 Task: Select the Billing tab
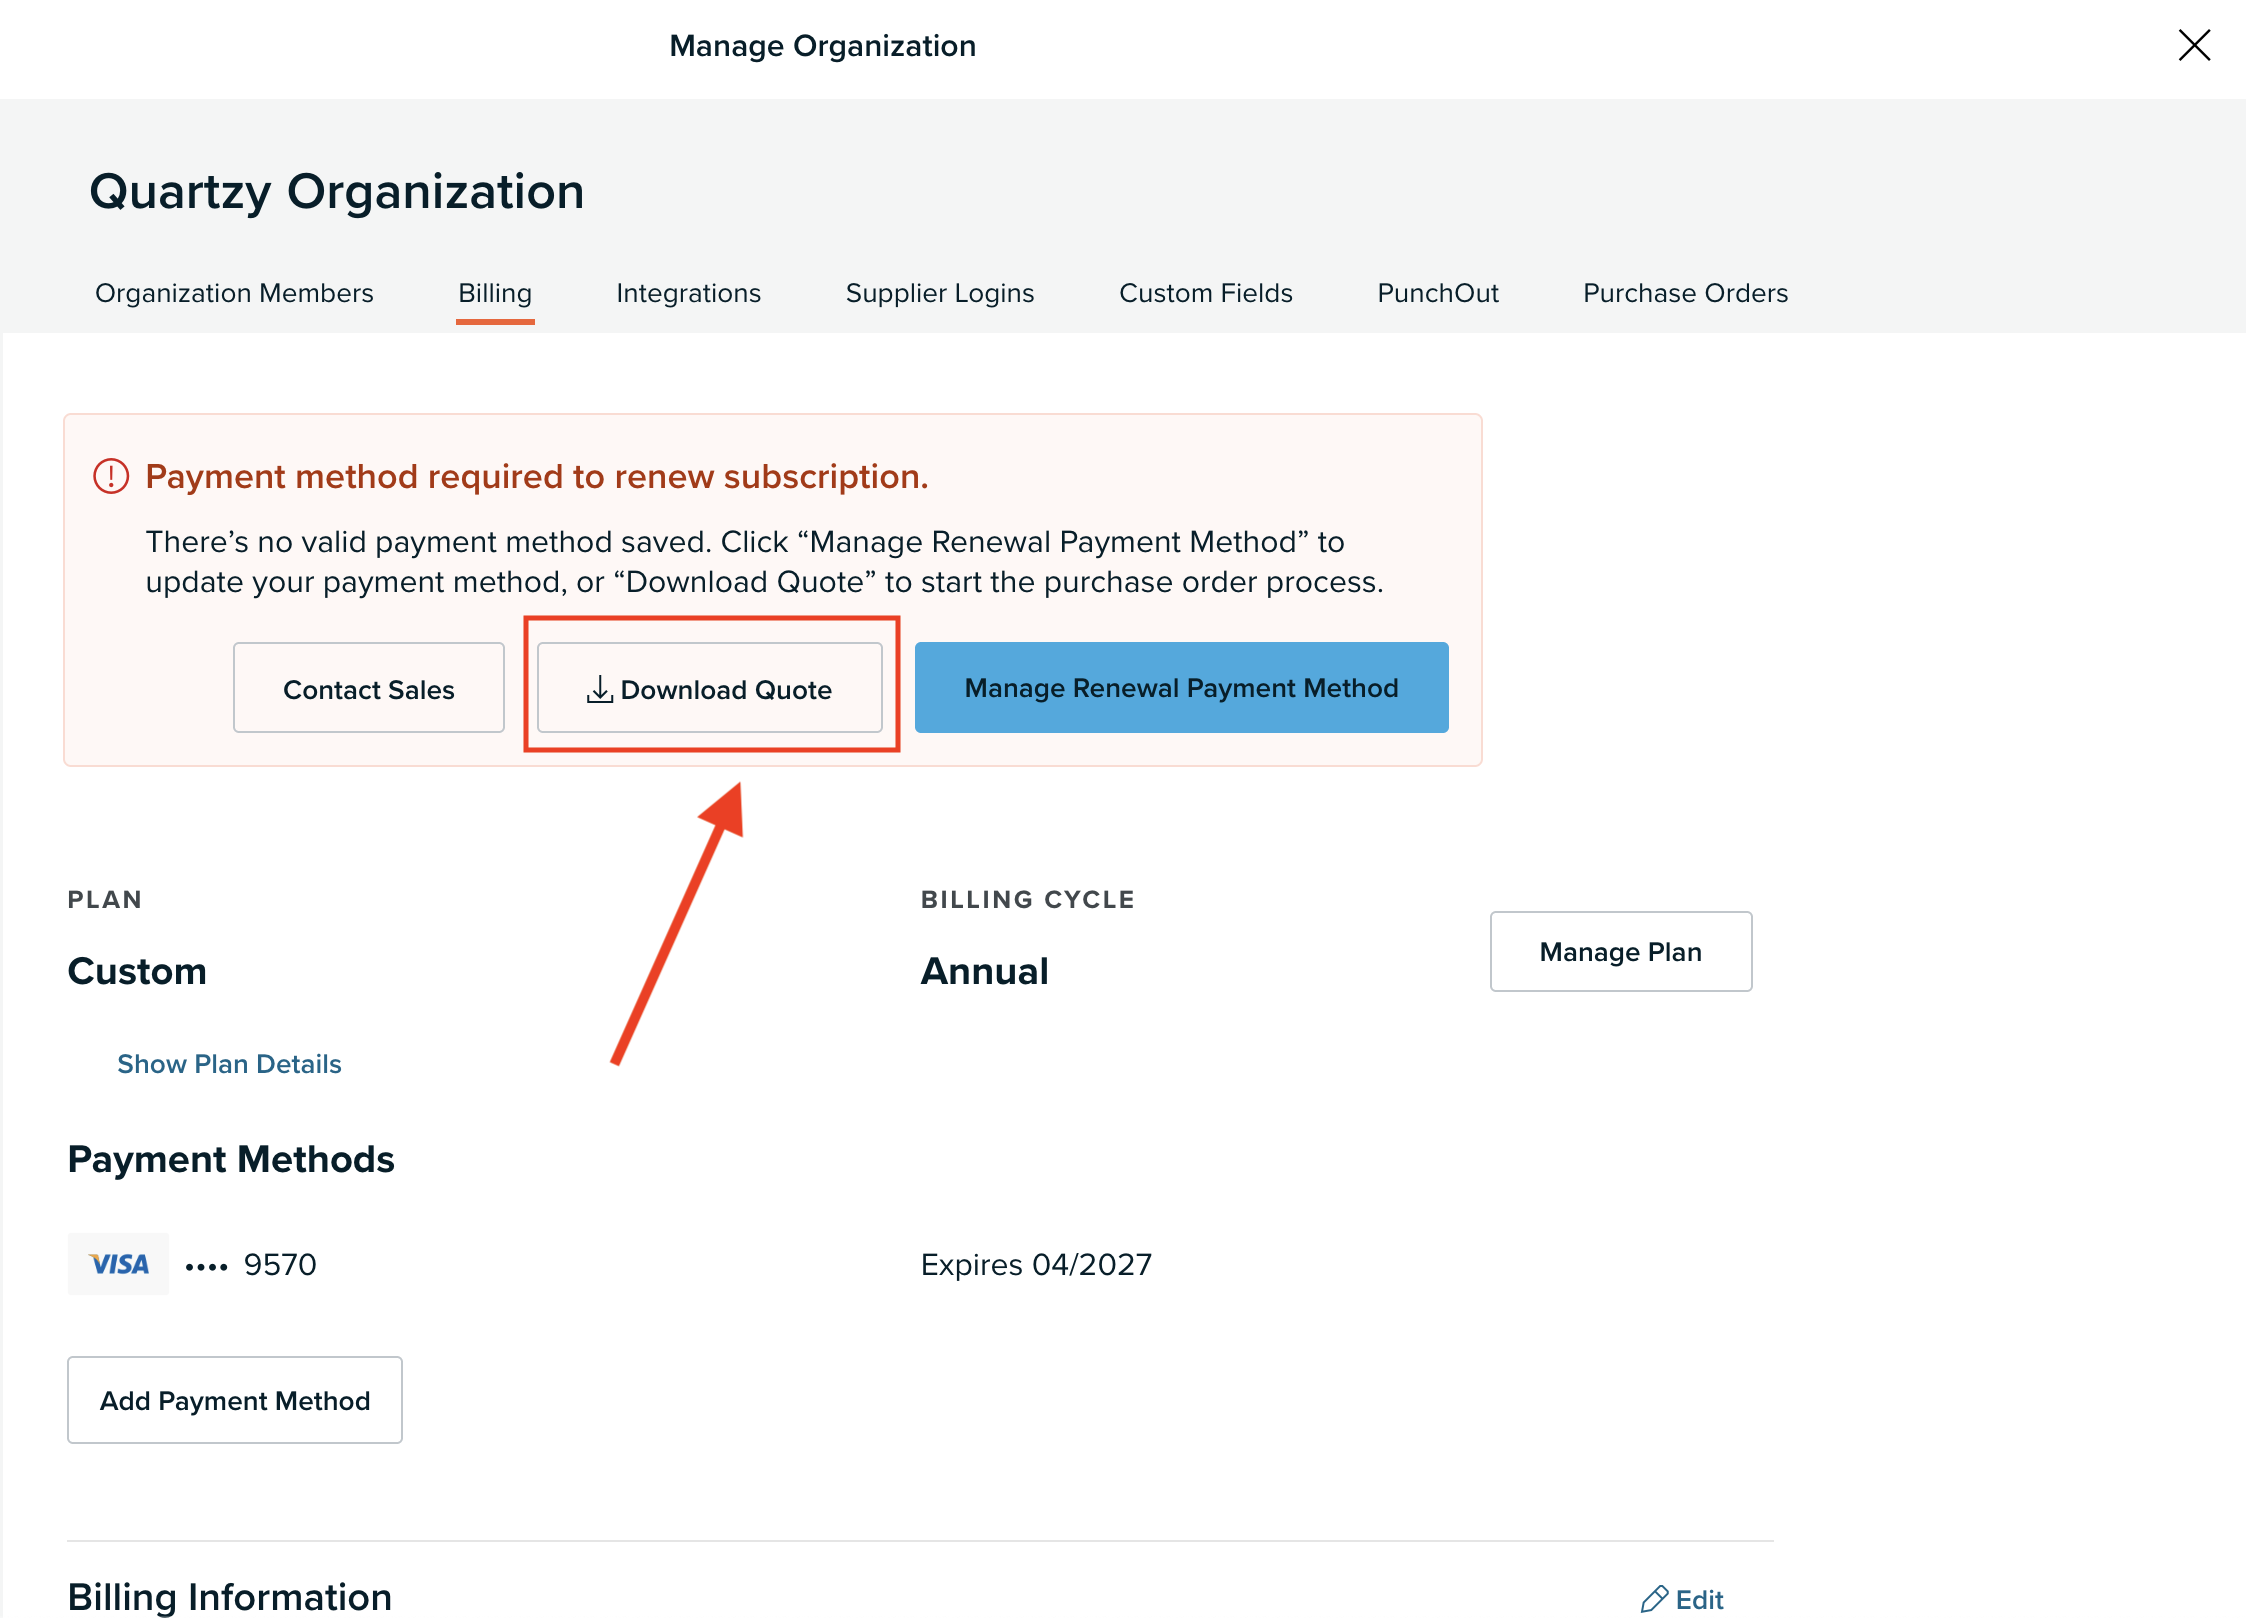pos(494,293)
